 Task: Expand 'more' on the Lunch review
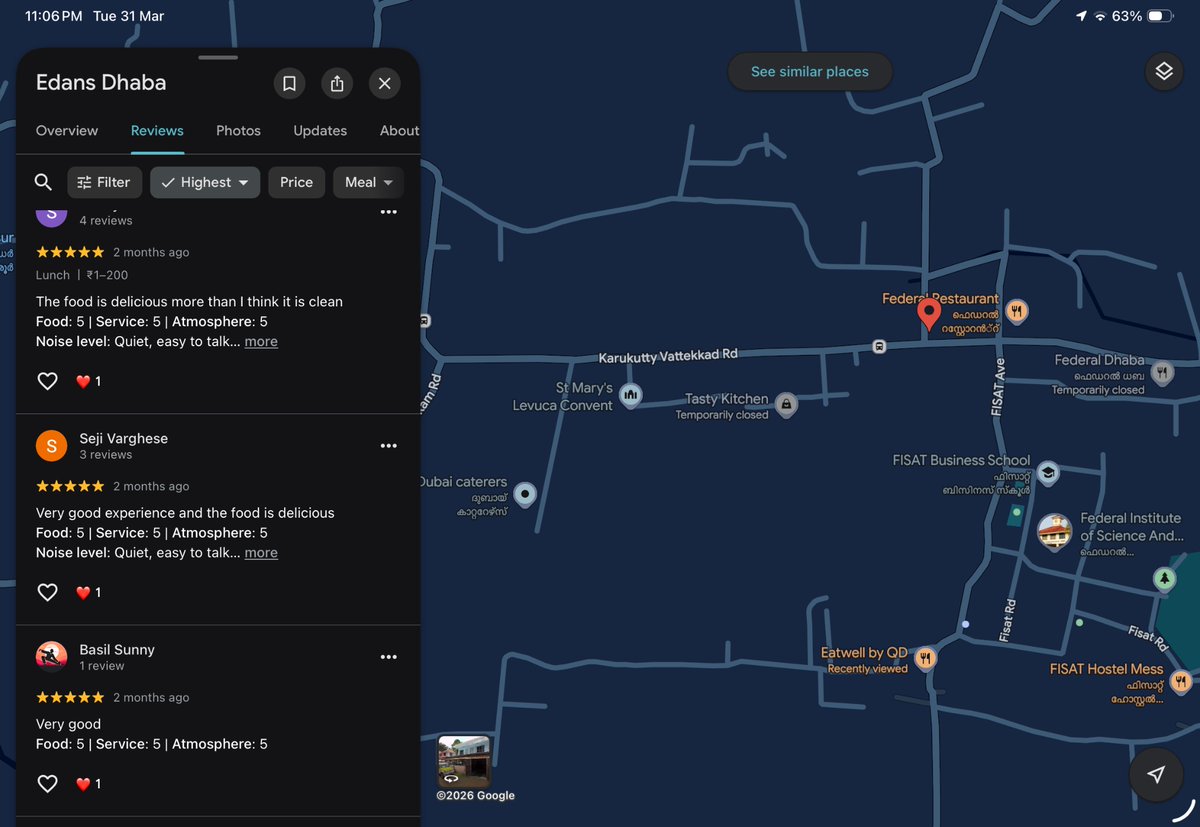pos(261,341)
